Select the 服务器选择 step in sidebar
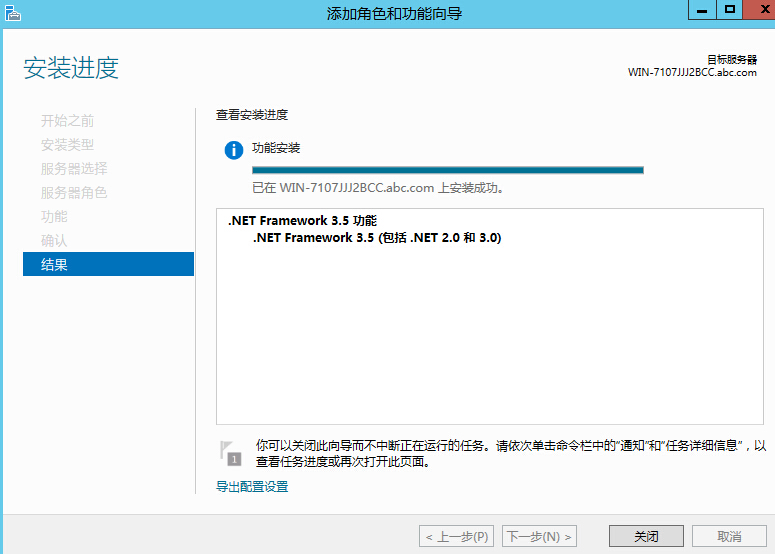Viewport: 775px width, 554px height. [x=74, y=169]
